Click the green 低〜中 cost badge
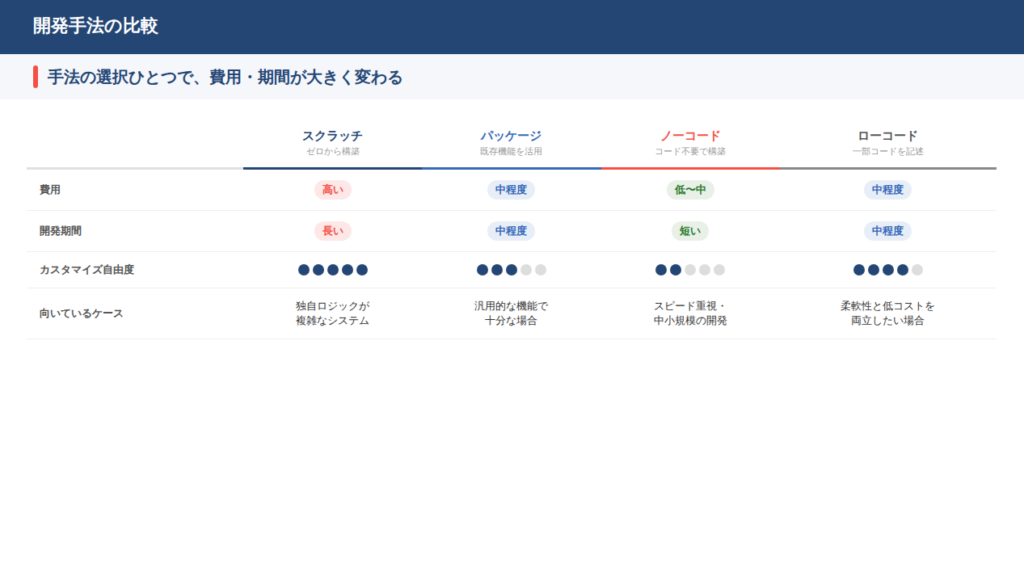1024x572 pixels. [x=690, y=190]
